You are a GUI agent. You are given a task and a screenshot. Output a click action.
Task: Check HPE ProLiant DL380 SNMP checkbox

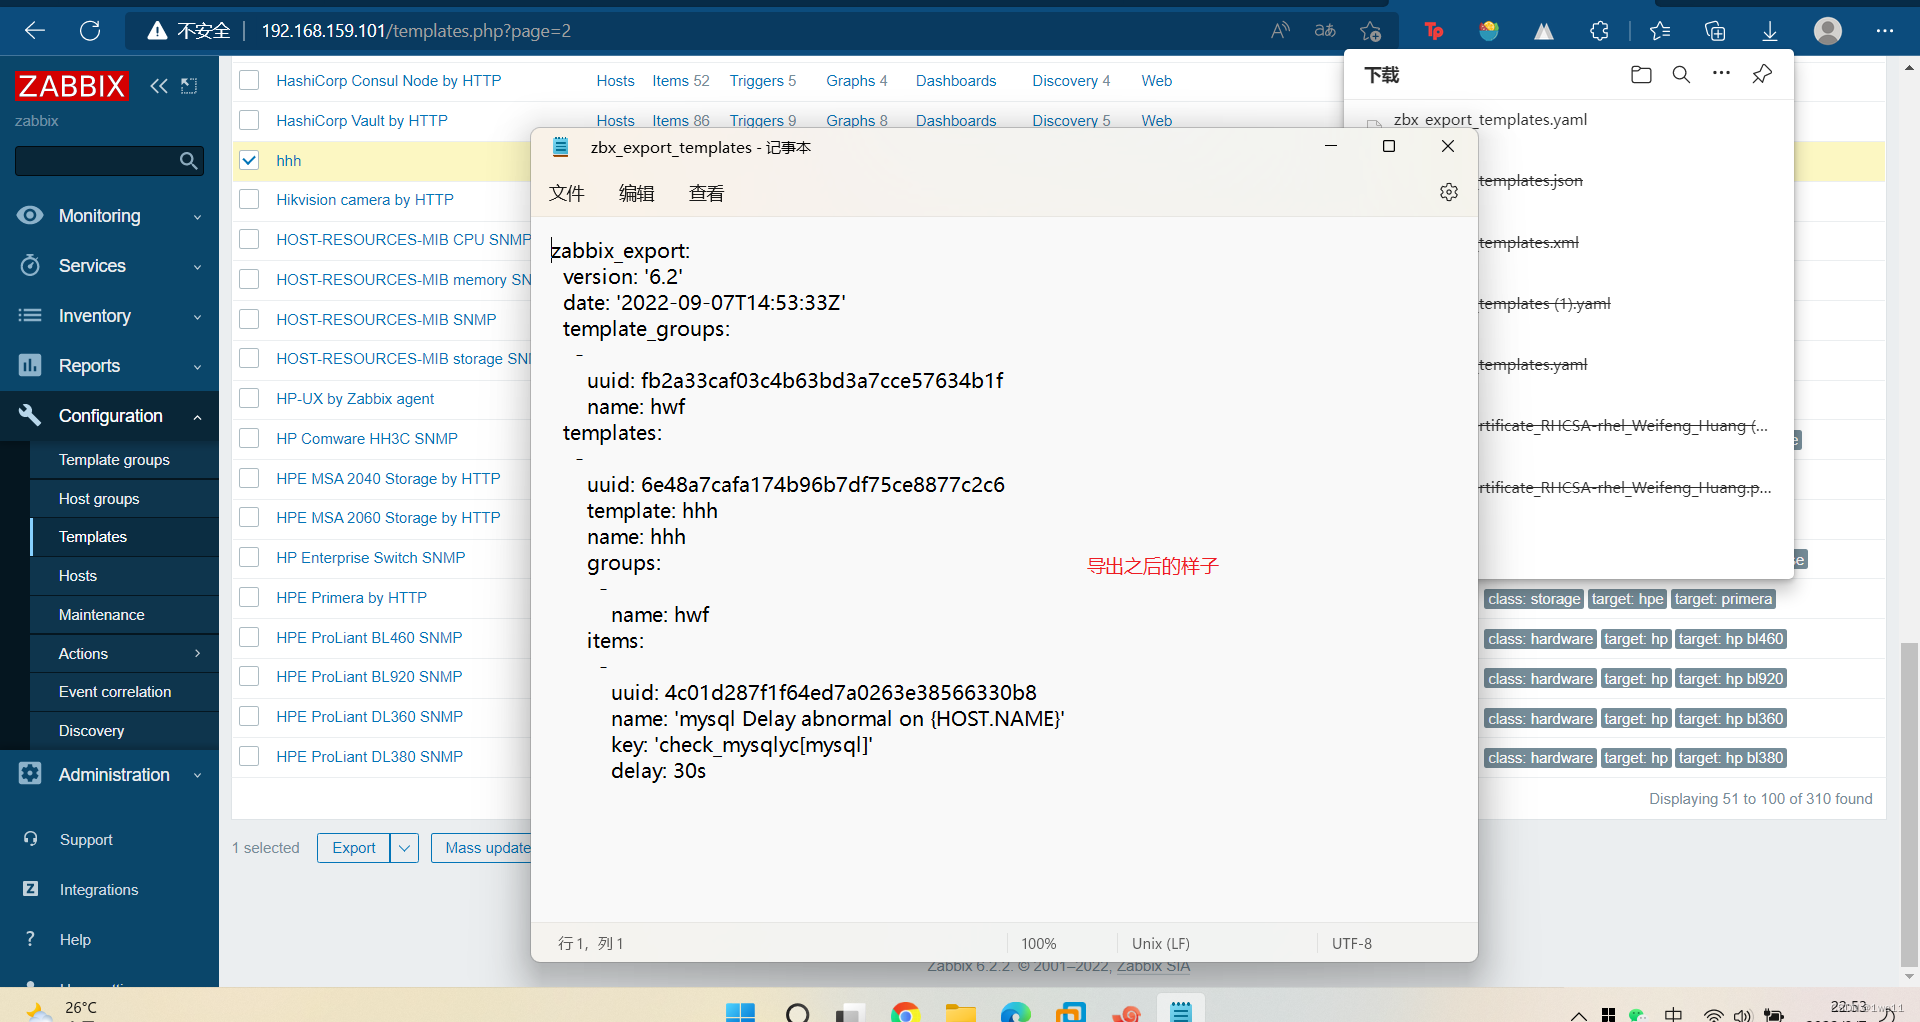[x=249, y=756]
